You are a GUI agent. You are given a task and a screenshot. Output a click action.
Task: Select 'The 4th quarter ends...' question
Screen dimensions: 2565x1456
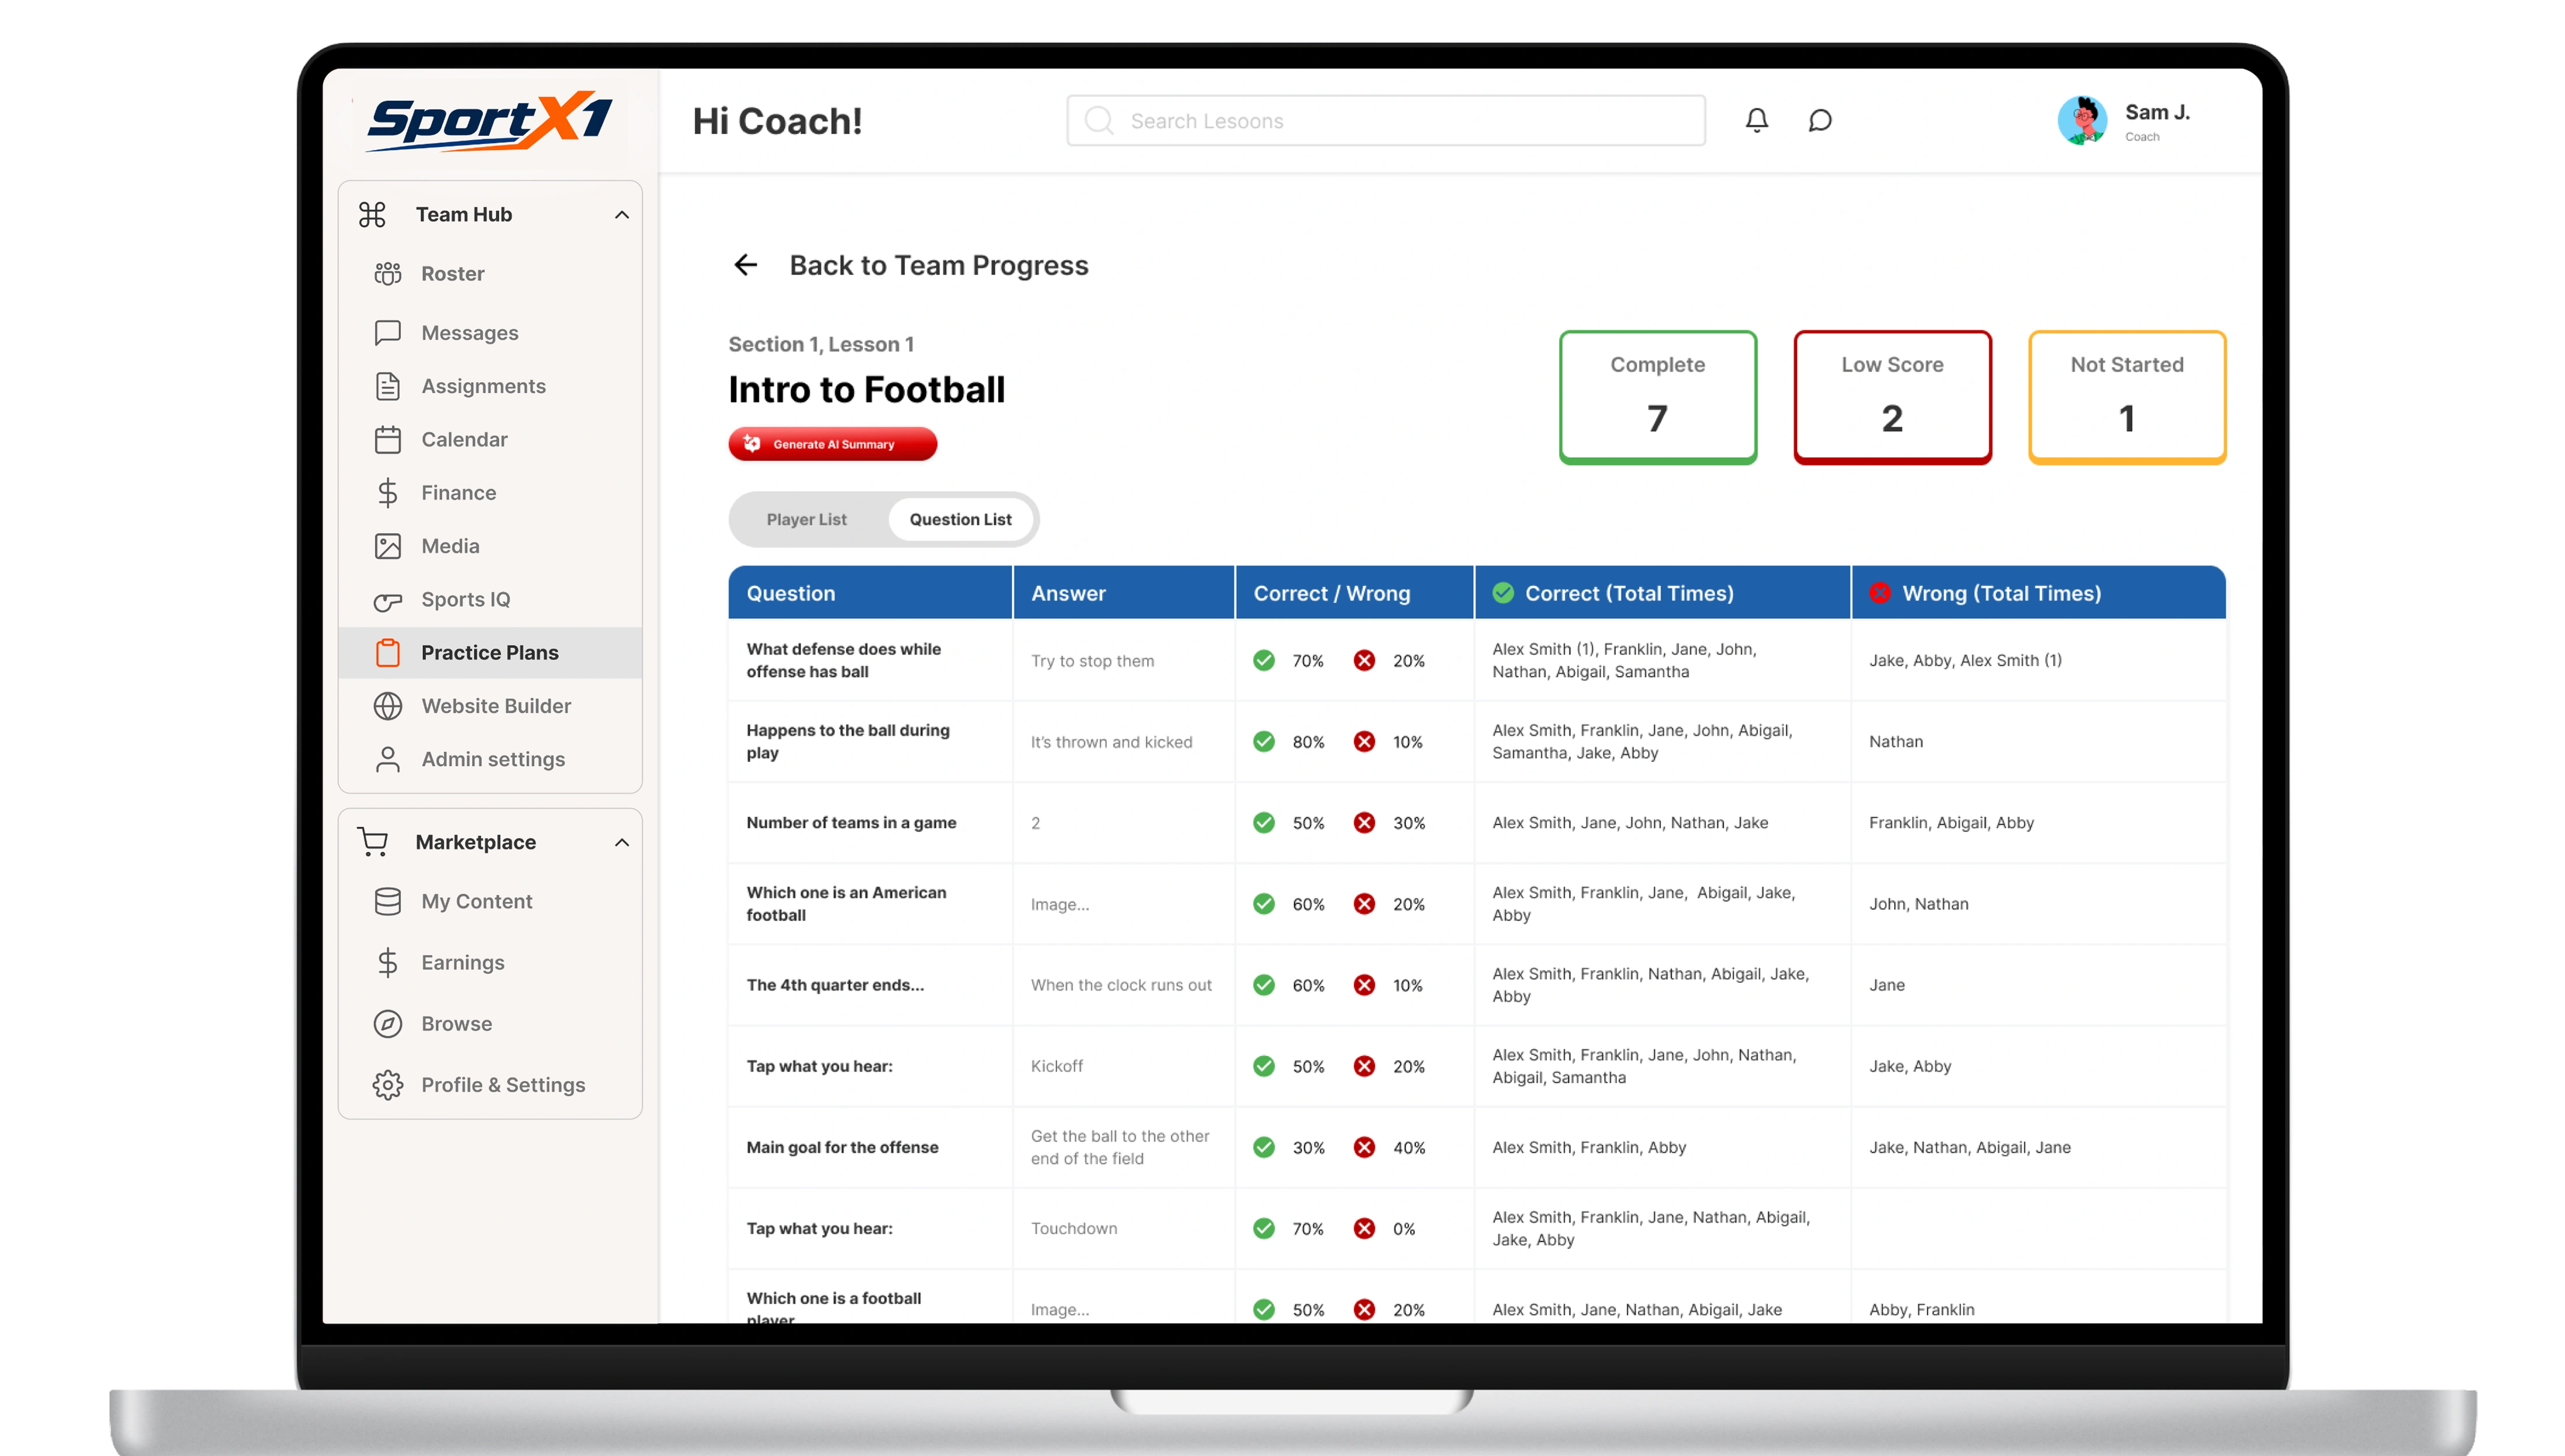[x=835, y=985]
